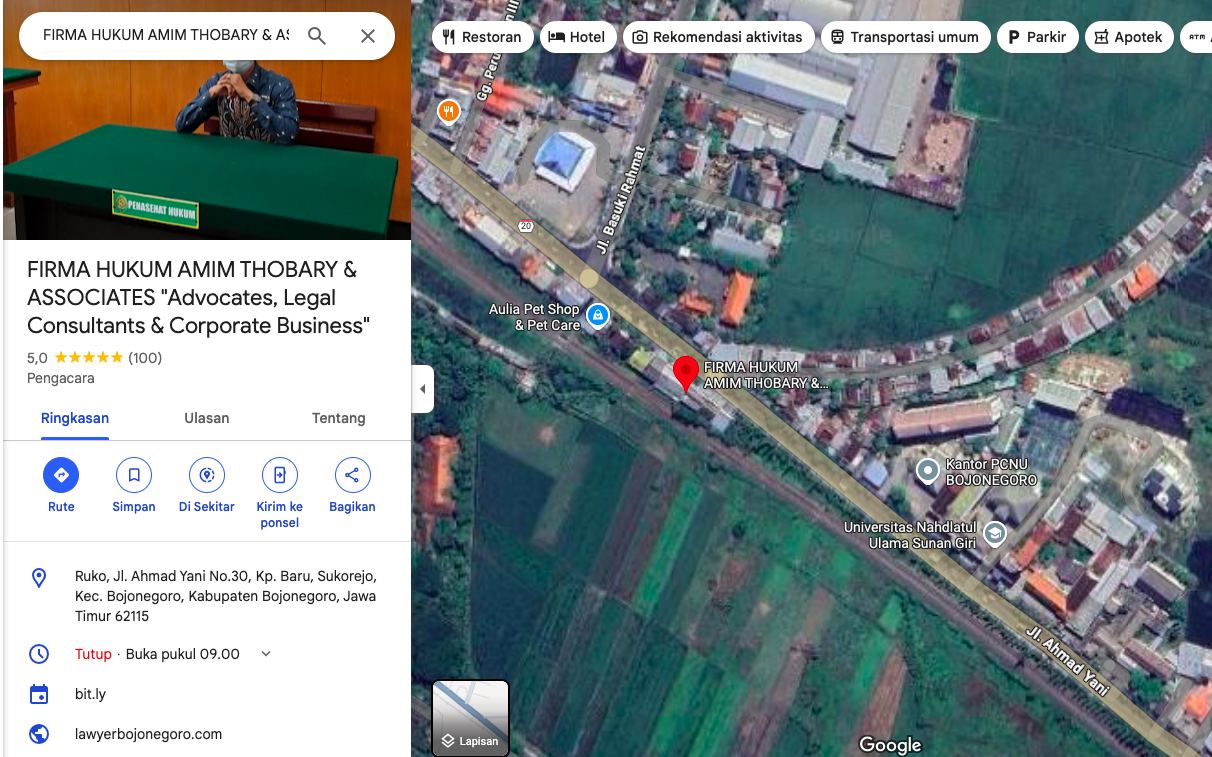Image resolution: width=1212 pixels, height=757 pixels.
Task: Click Kirim ke ponsel icon
Action: click(x=280, y=475)
